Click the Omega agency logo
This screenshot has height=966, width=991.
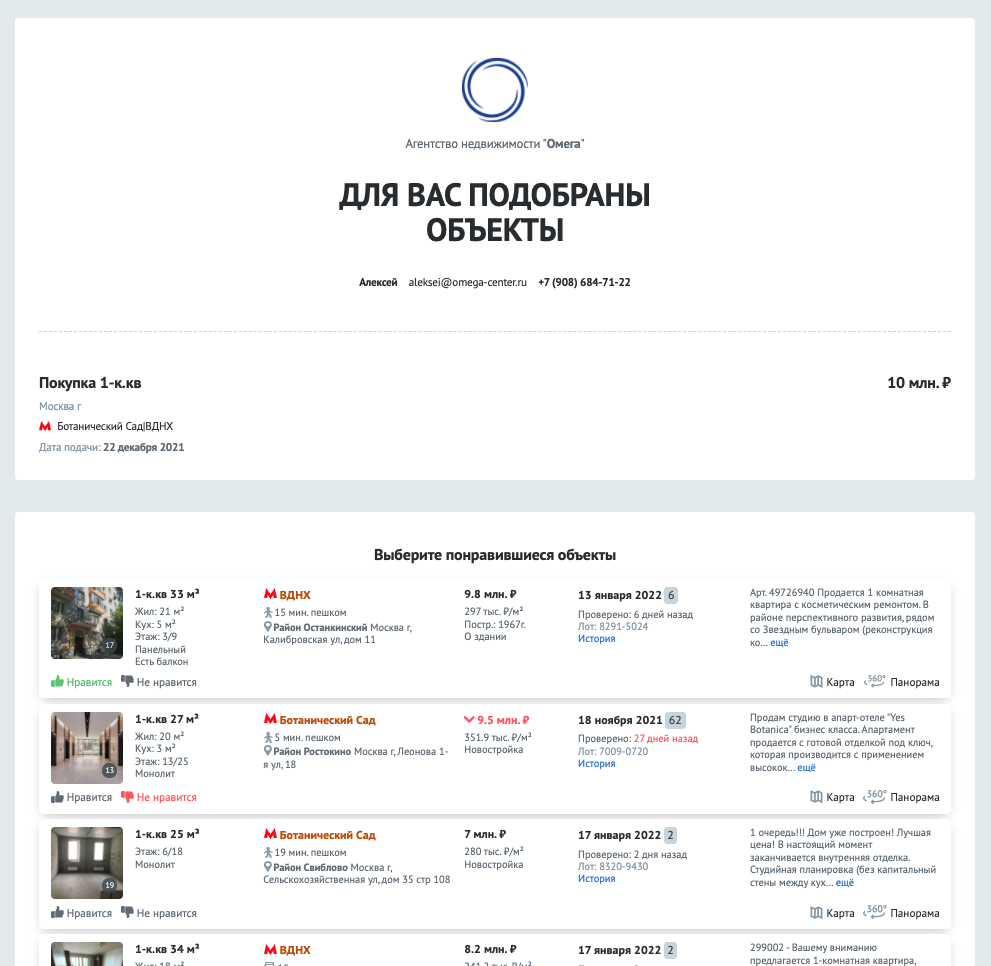[x=494, y=90]
